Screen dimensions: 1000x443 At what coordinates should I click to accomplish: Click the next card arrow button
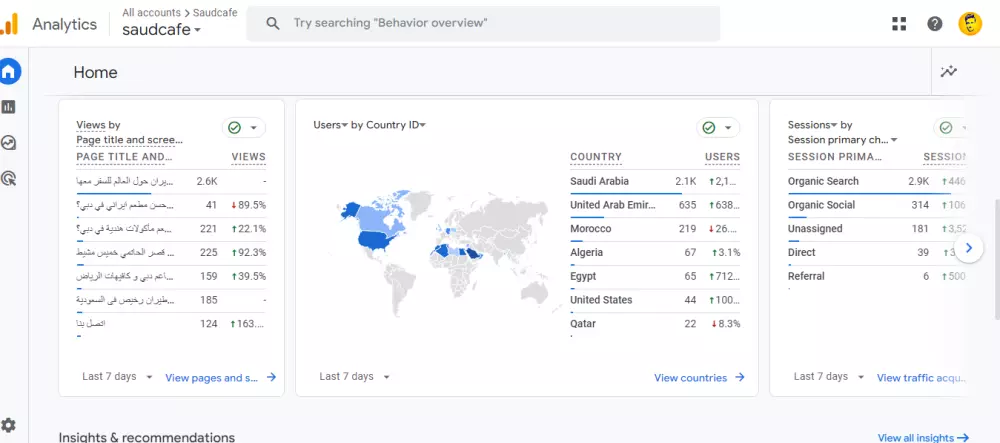(969, 248)
